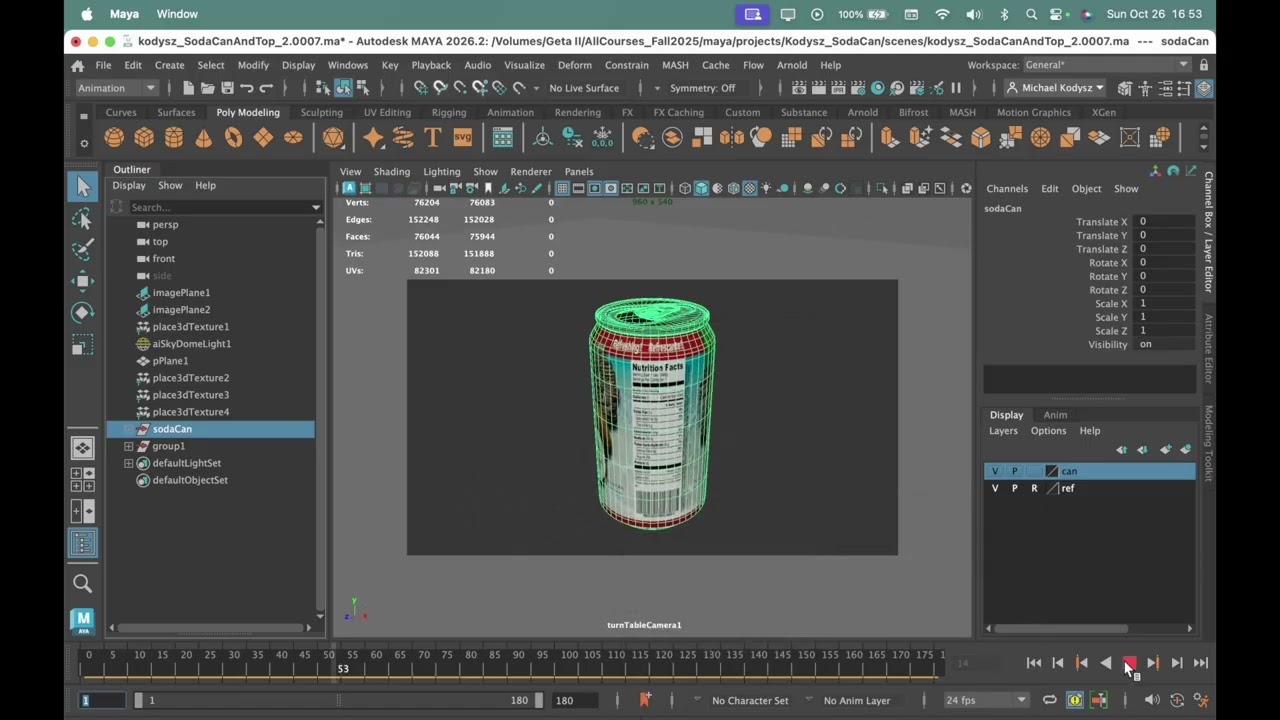
Task: Activate the Select tool in toolbox
Action: (83, 186)
